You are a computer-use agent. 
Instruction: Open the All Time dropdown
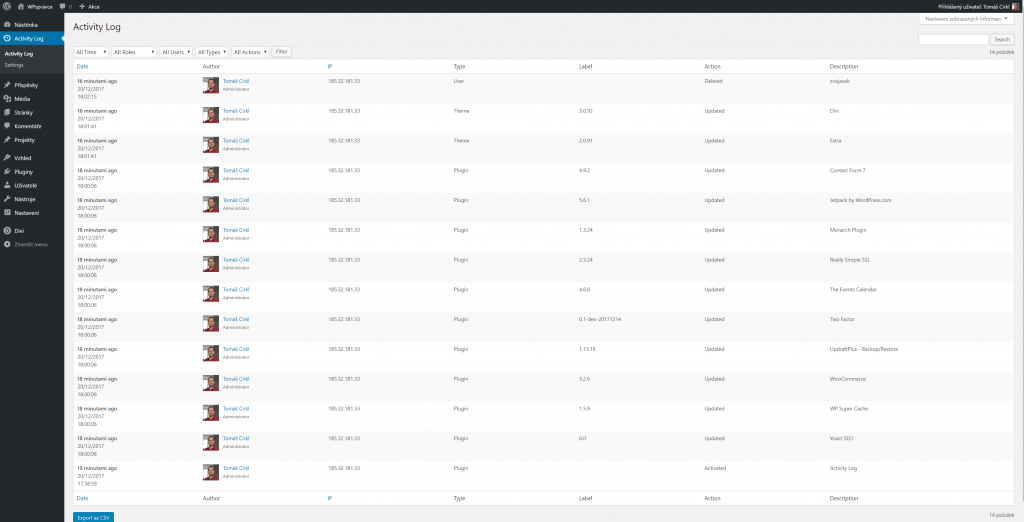tap(91, 52)
